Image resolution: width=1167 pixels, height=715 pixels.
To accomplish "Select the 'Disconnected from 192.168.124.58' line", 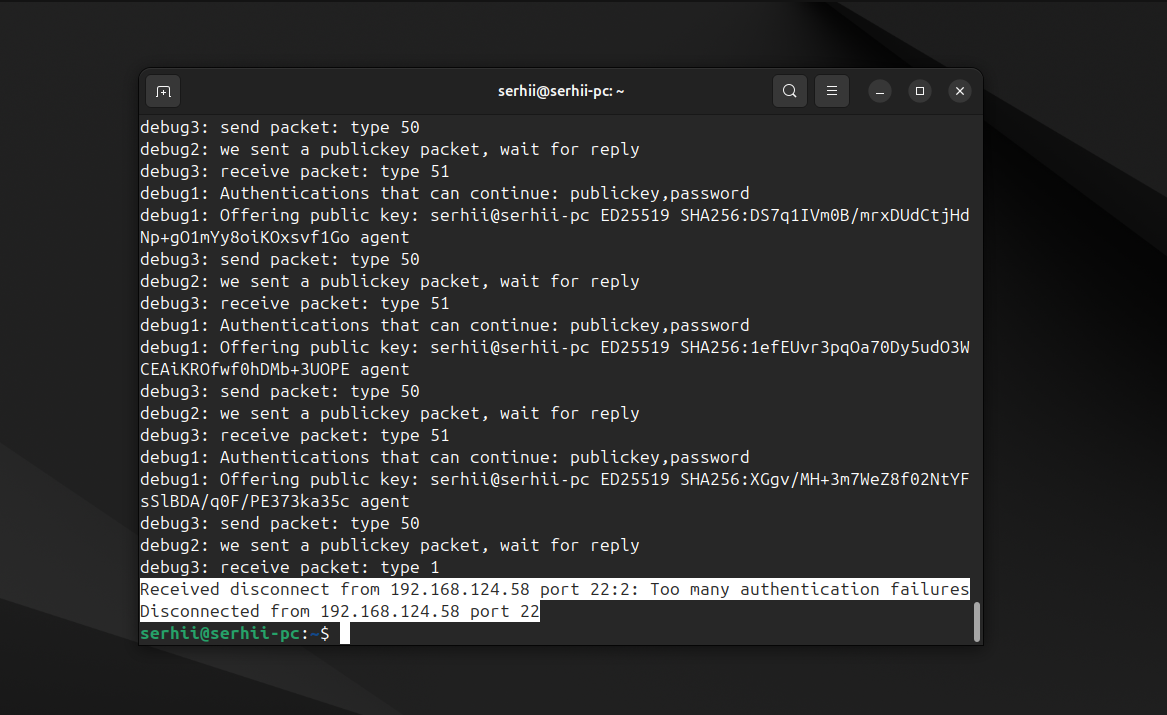I will point(339,611).
